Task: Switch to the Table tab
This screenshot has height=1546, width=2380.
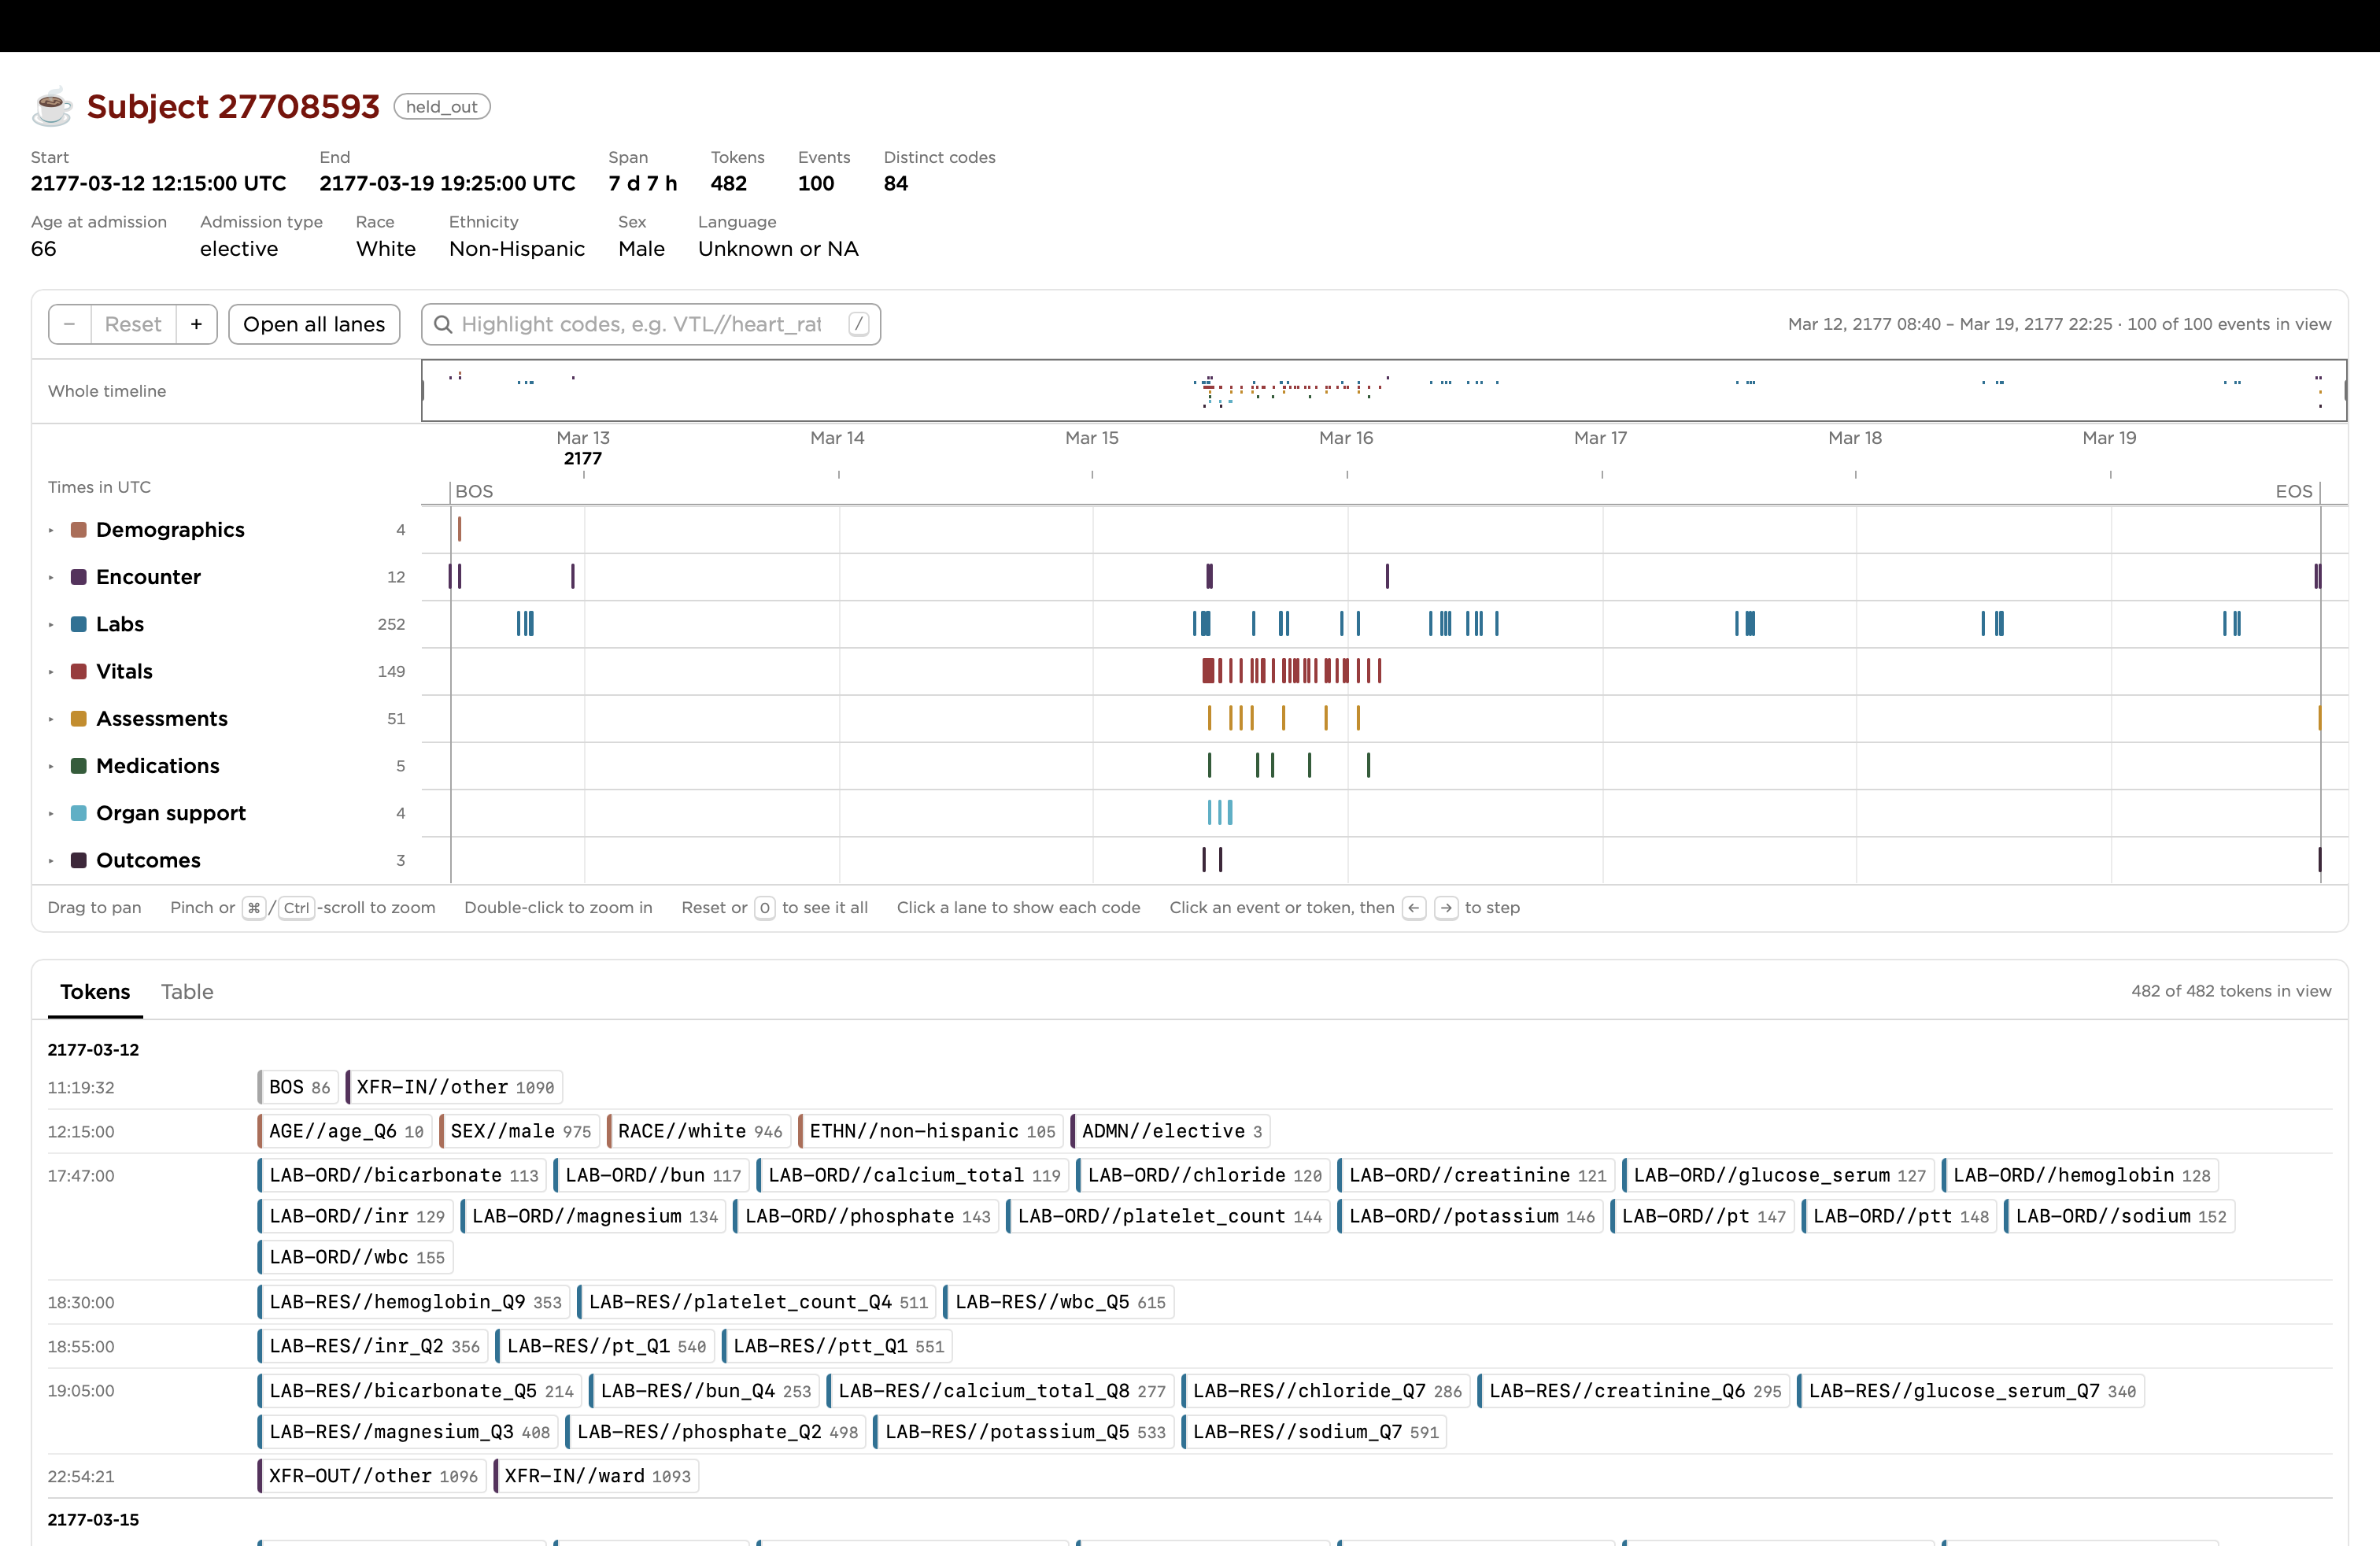Action: (187, 991)
